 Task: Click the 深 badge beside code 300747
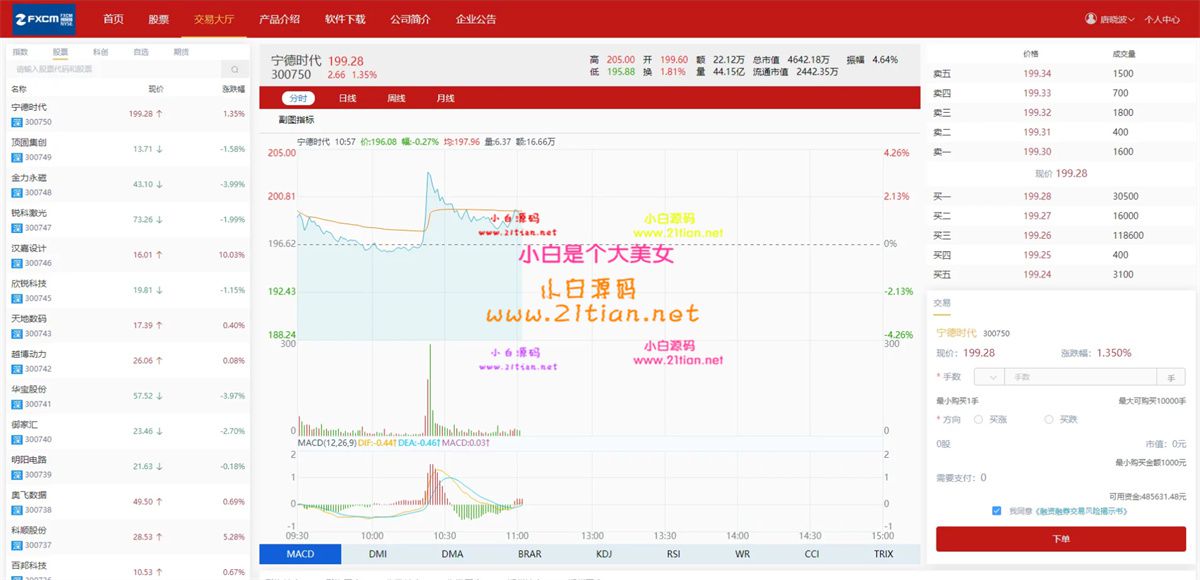[16, 228]
